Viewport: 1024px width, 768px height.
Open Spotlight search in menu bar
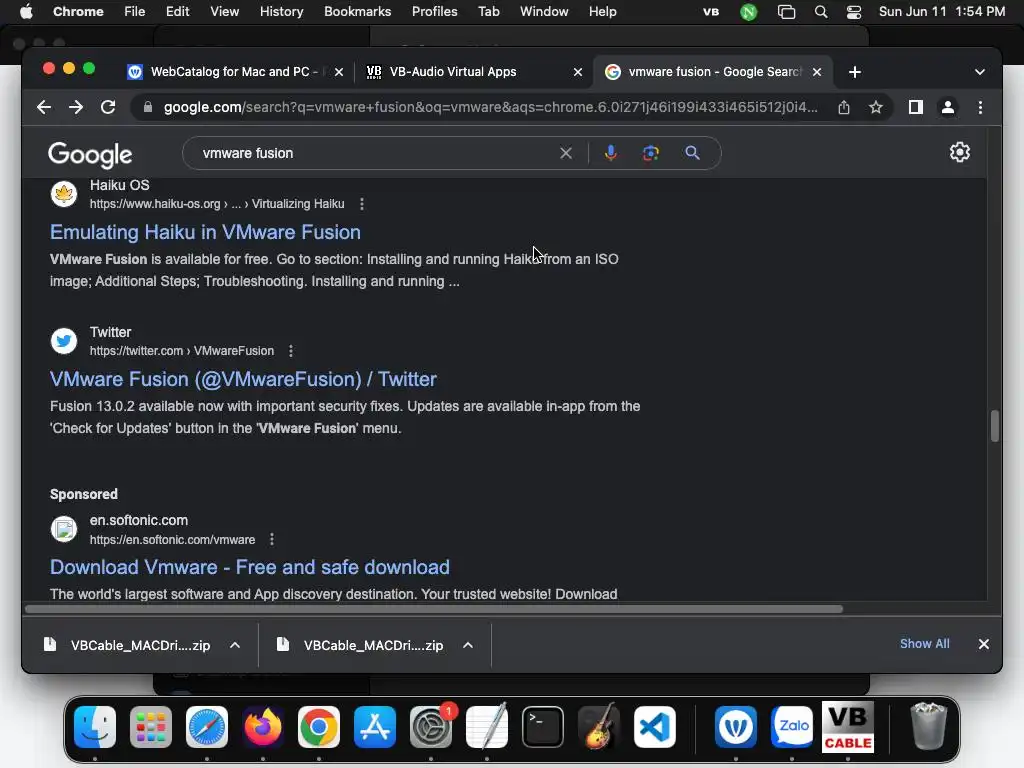[821, 12]
